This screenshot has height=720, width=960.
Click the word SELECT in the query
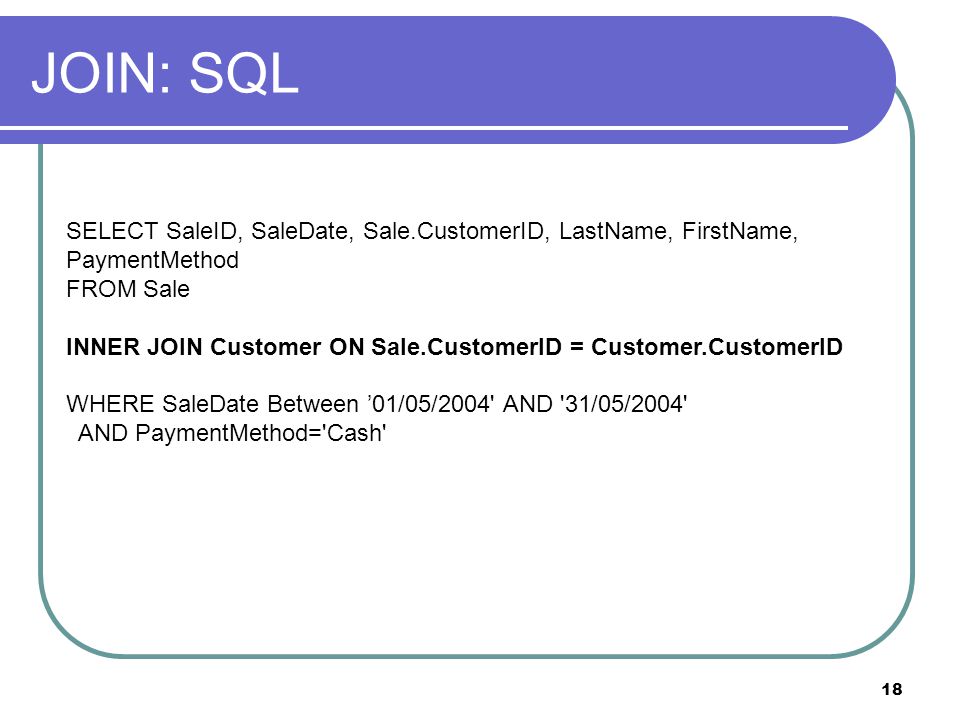tap(112, 231)
